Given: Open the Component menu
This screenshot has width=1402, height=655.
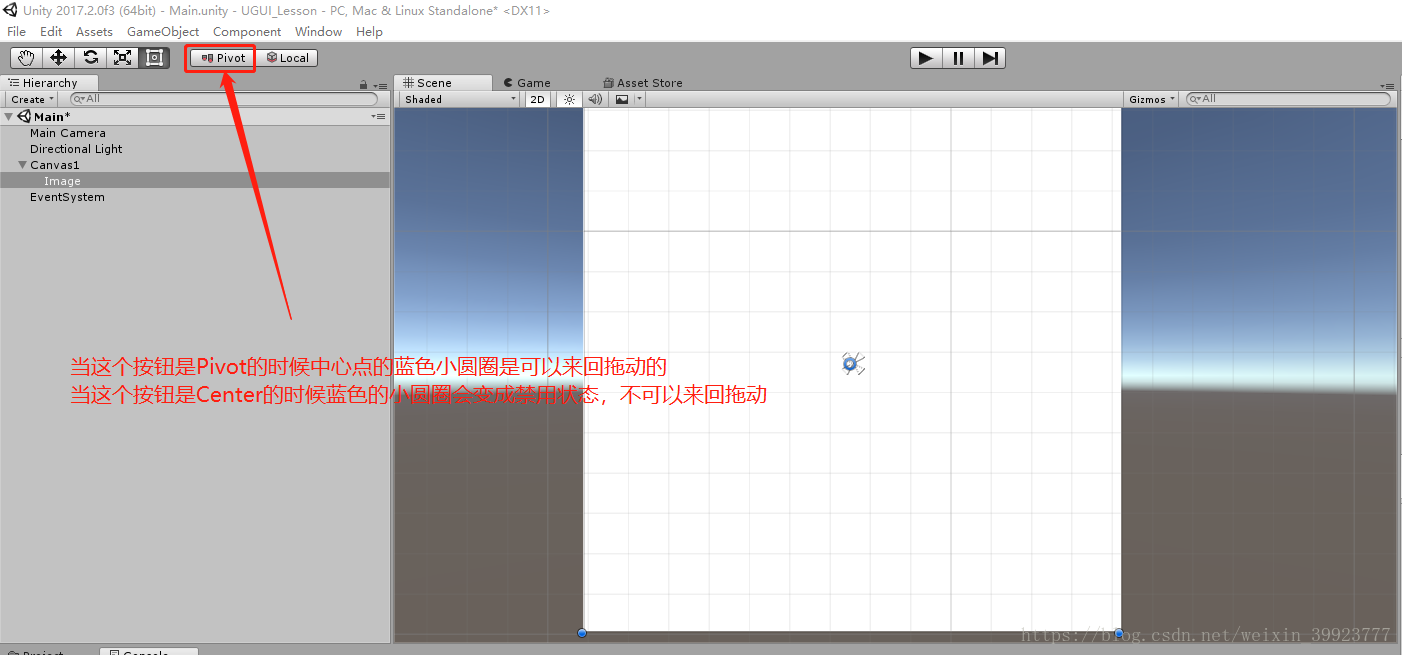Looking at the screenshot, I should pyautogui.click(x=247, y=32).
